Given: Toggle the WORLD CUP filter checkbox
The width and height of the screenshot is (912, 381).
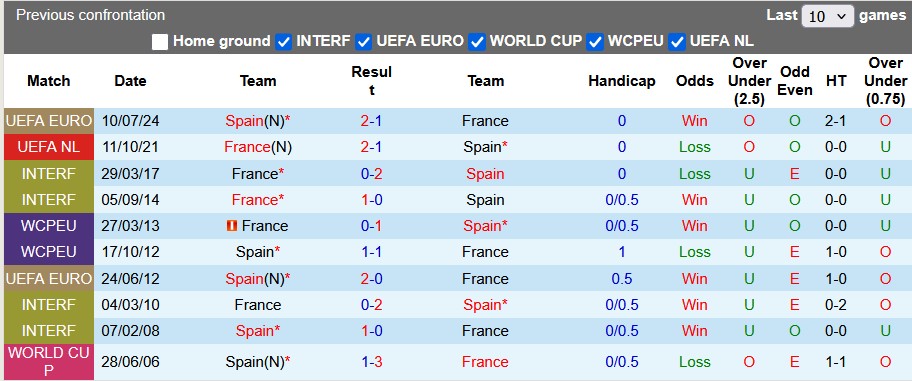Looking at the screenshot, I should tap(477, 41).
